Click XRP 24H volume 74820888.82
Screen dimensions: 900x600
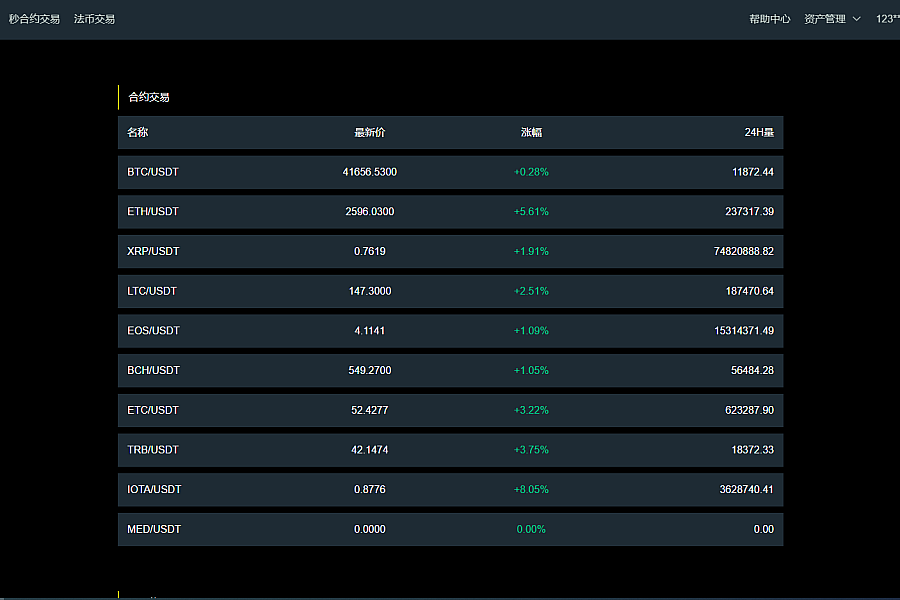744,251
